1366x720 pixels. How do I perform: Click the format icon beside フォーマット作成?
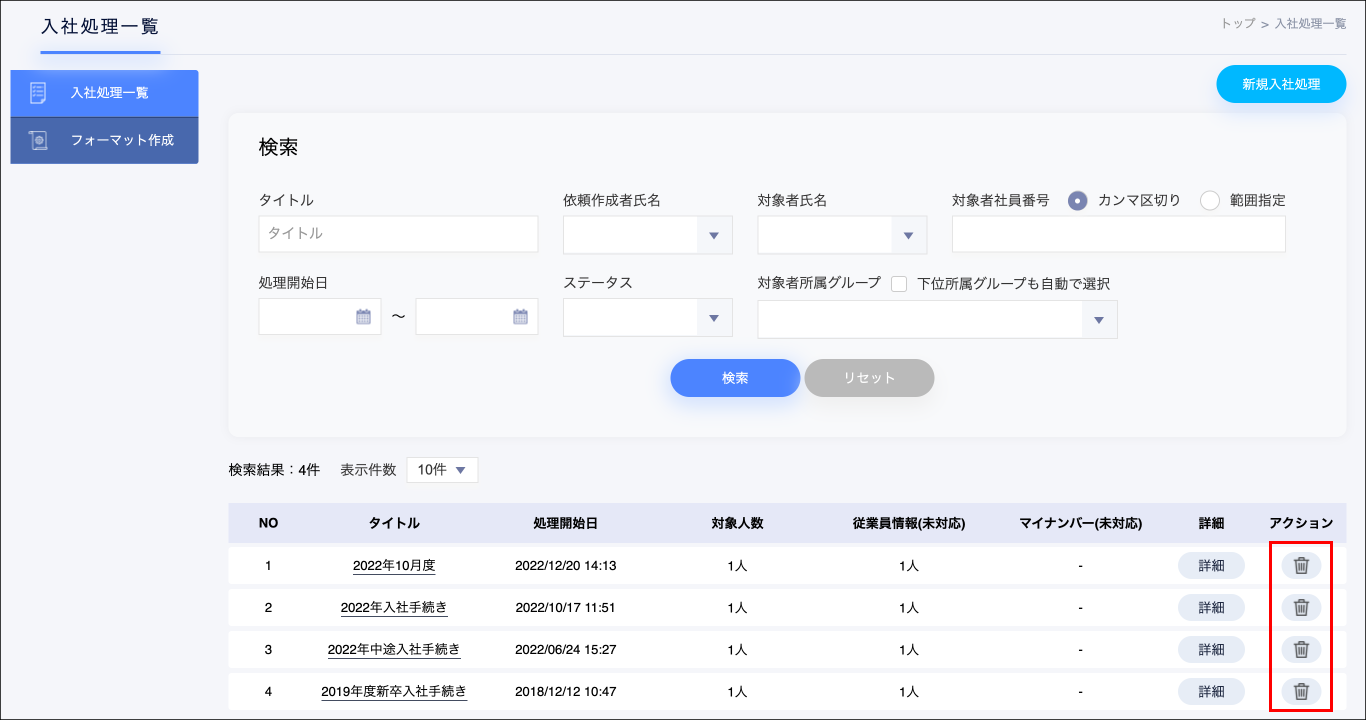(38, 141)
